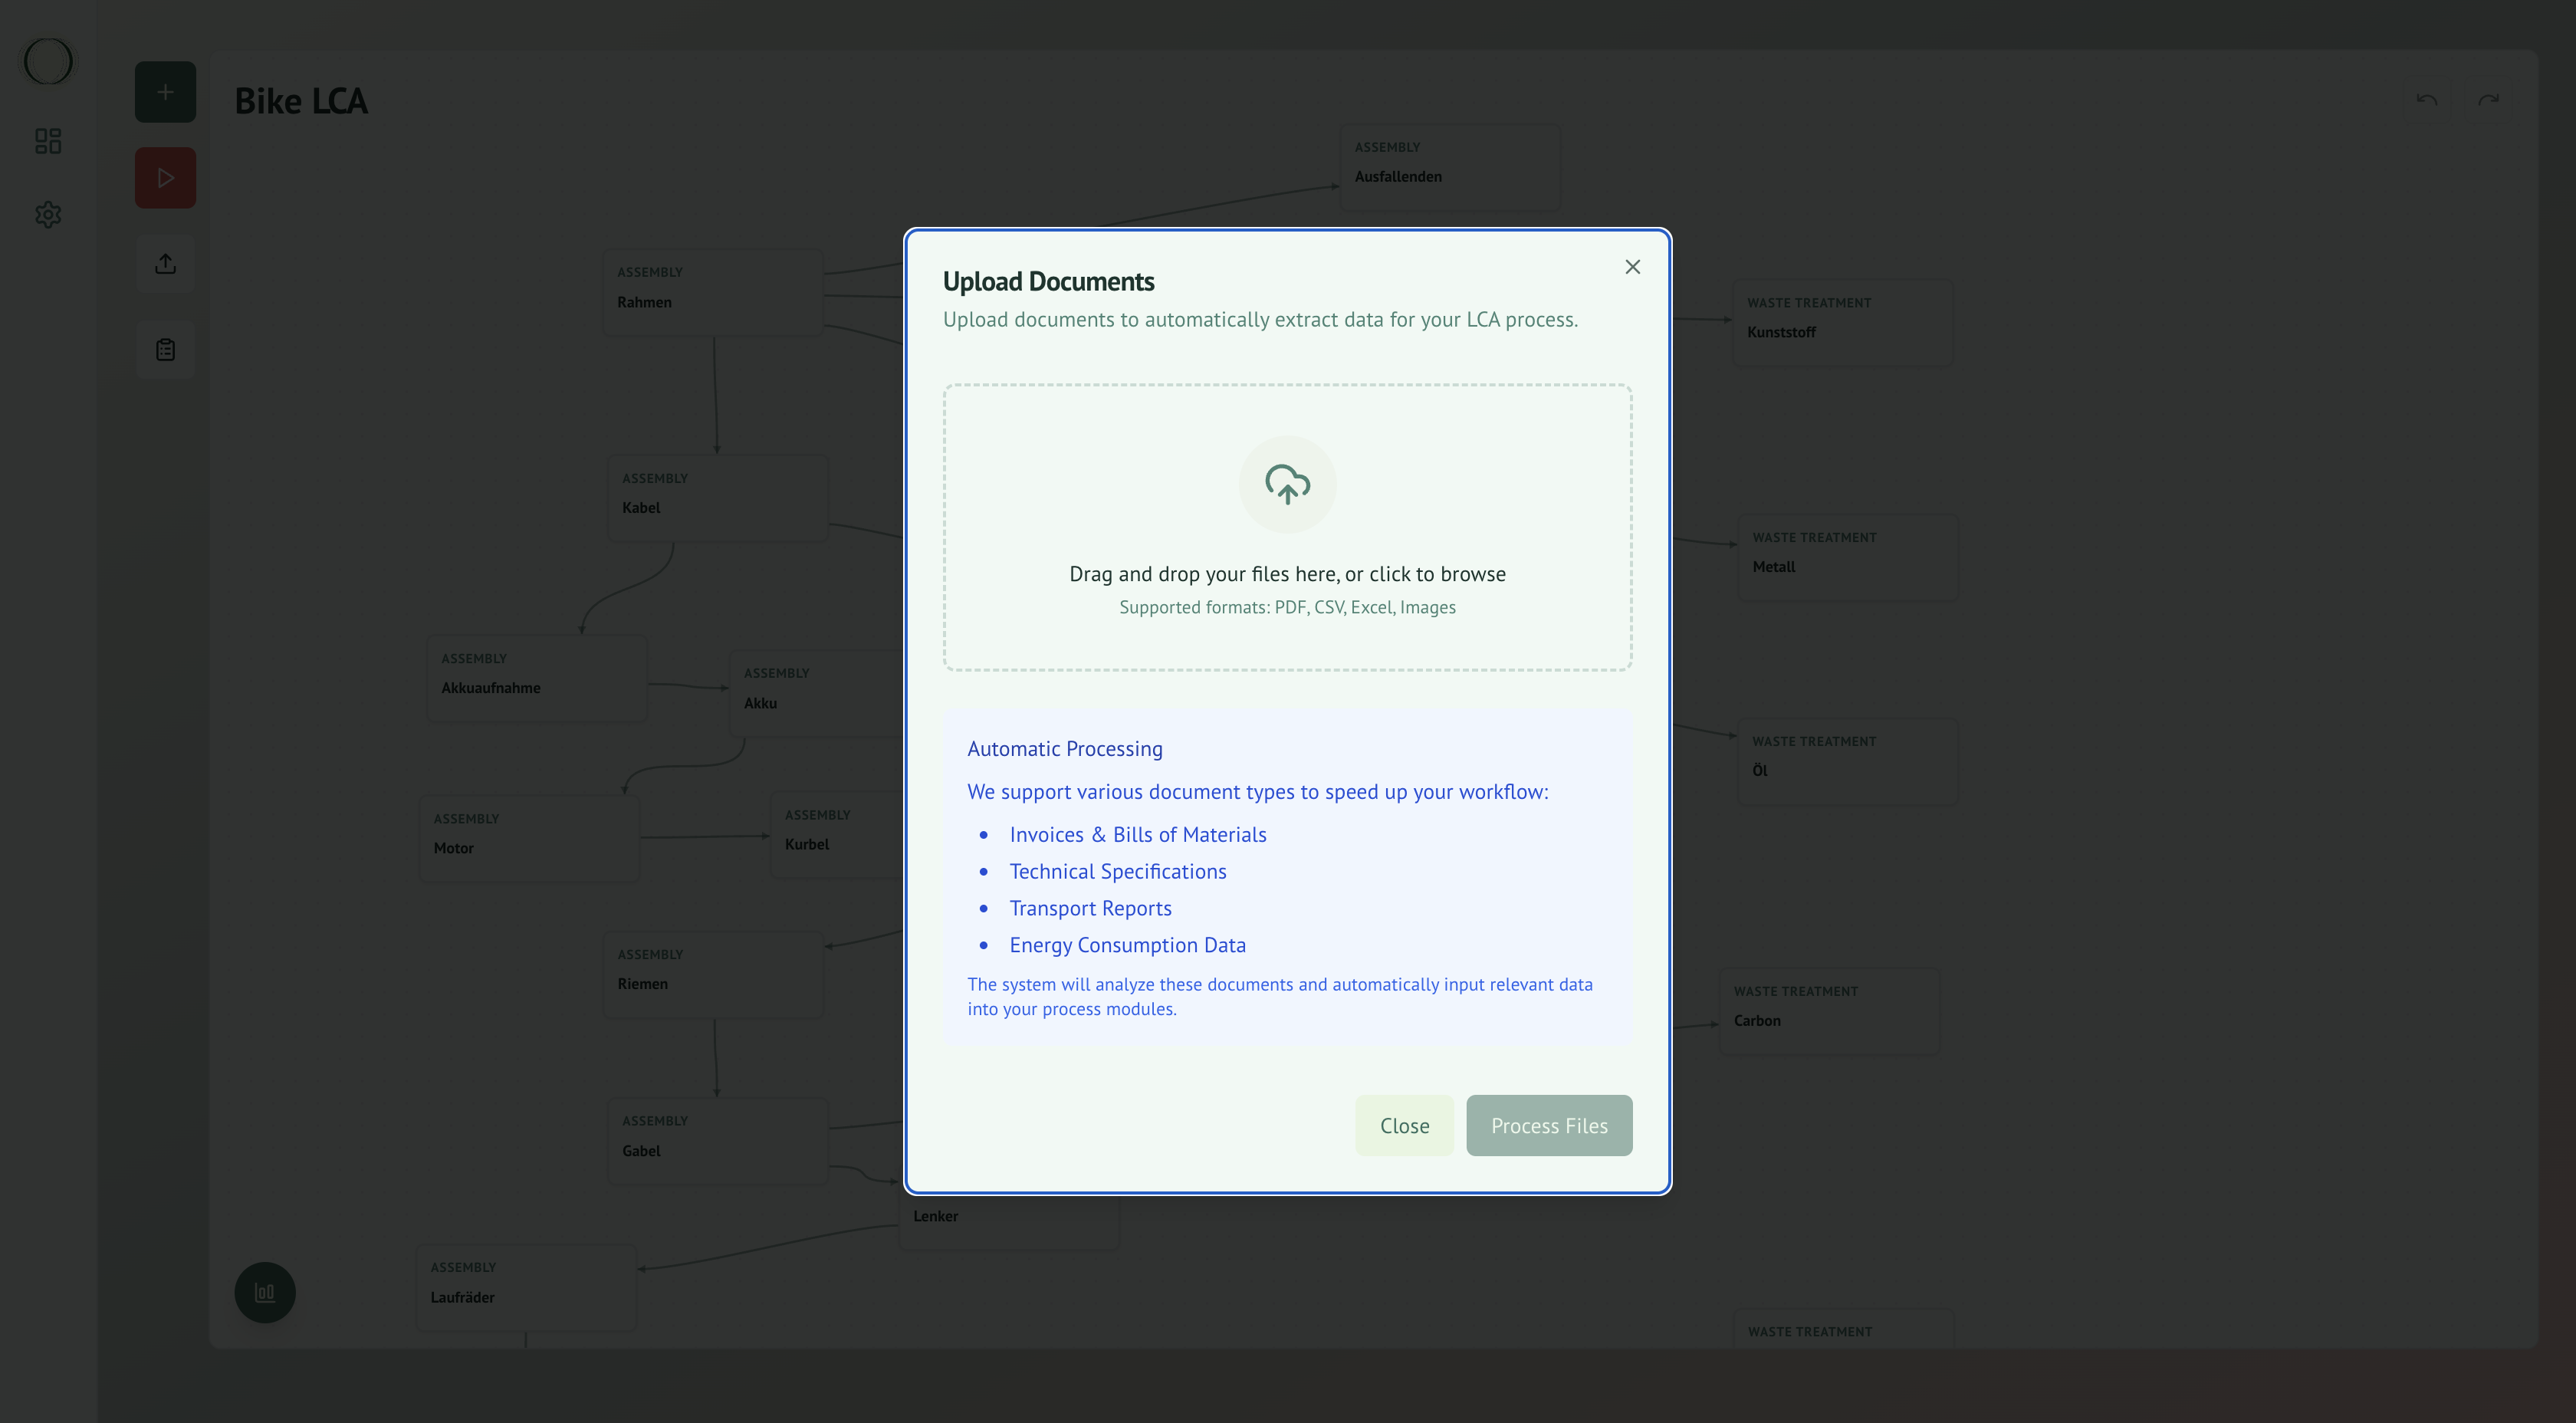Click the undo arrow icon
The image size is (2576, 1423).
[2426, 100]
